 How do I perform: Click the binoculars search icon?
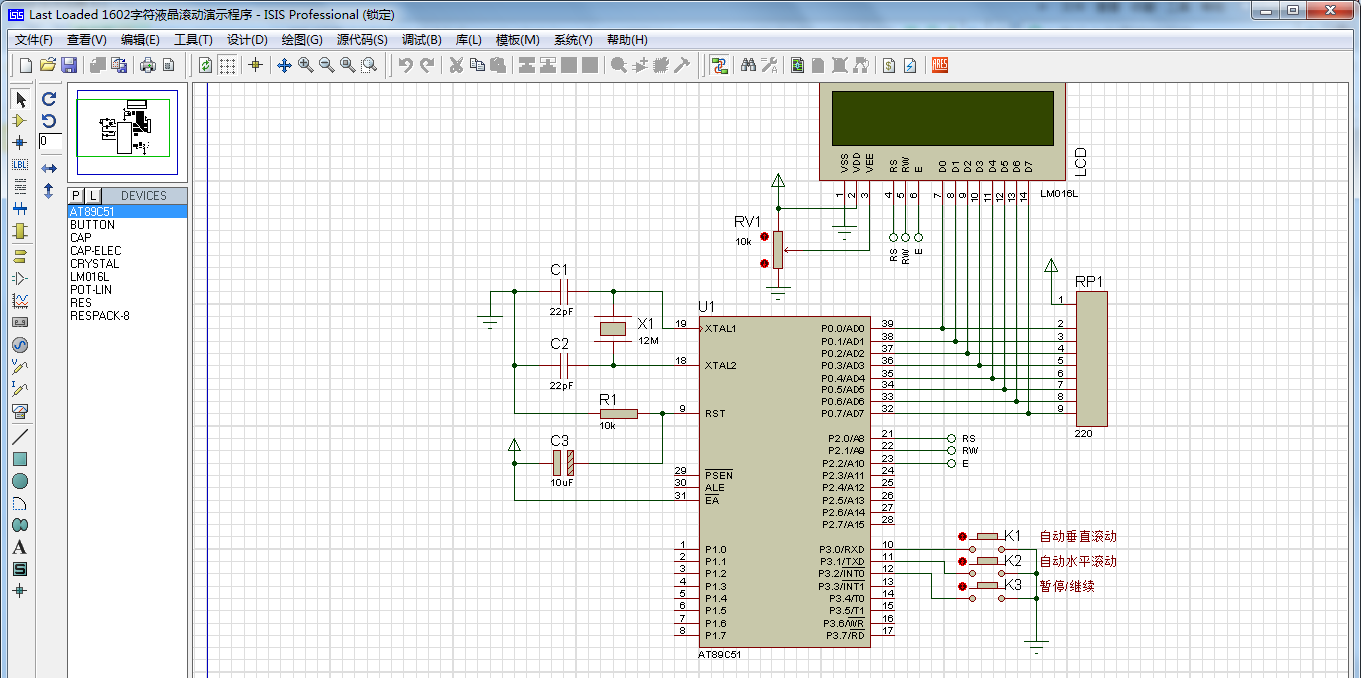tap(748, 65)
